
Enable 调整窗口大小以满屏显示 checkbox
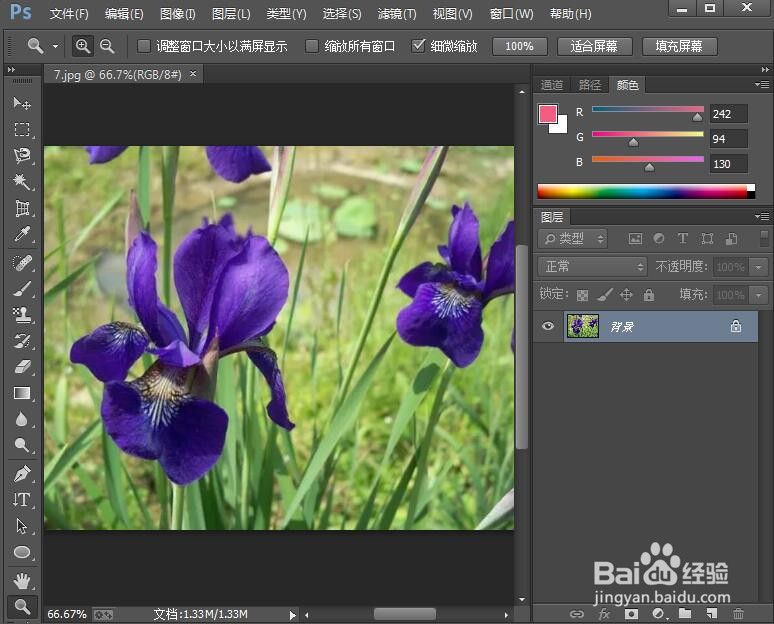tap(144, 46)
